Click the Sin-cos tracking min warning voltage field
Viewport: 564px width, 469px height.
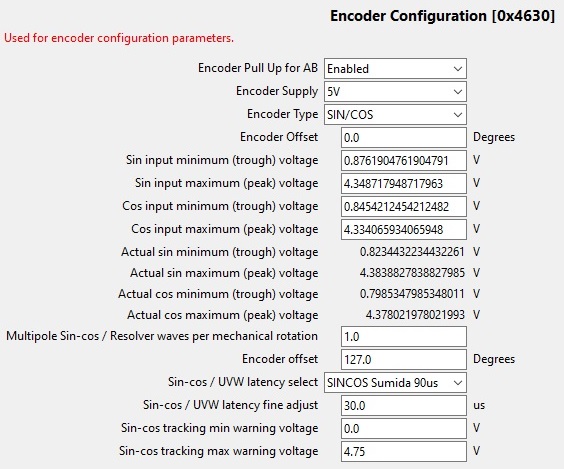click(404, 428)
